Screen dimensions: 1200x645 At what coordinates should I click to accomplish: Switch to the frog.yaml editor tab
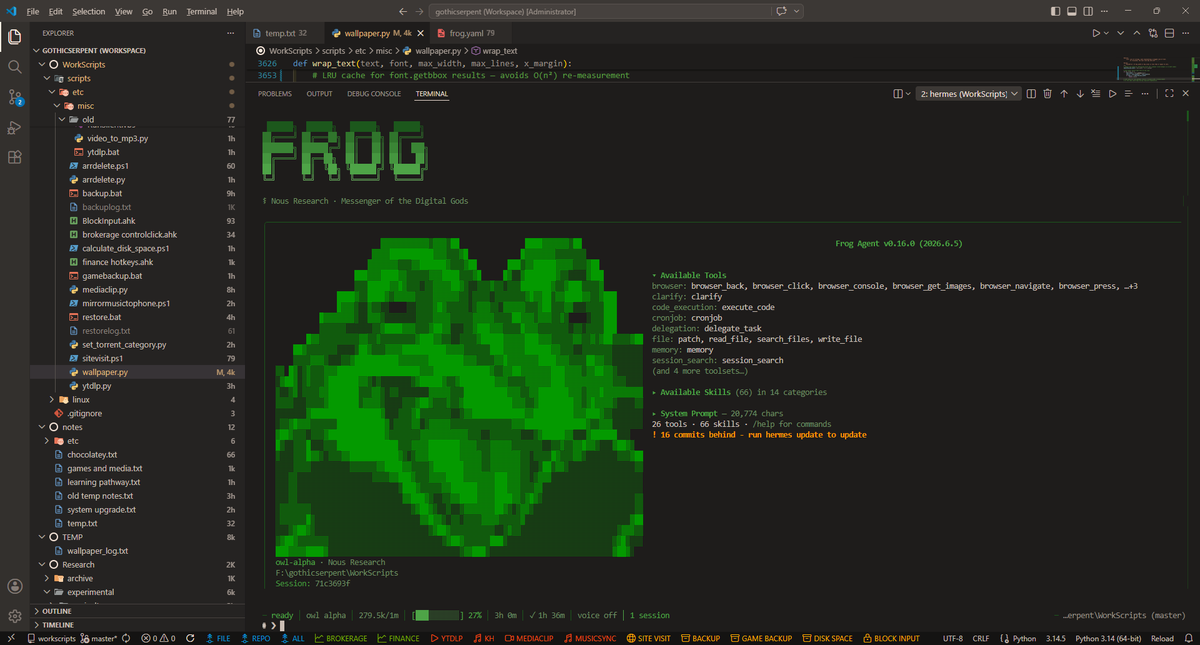pyautogui.click(x=472, y=33)
